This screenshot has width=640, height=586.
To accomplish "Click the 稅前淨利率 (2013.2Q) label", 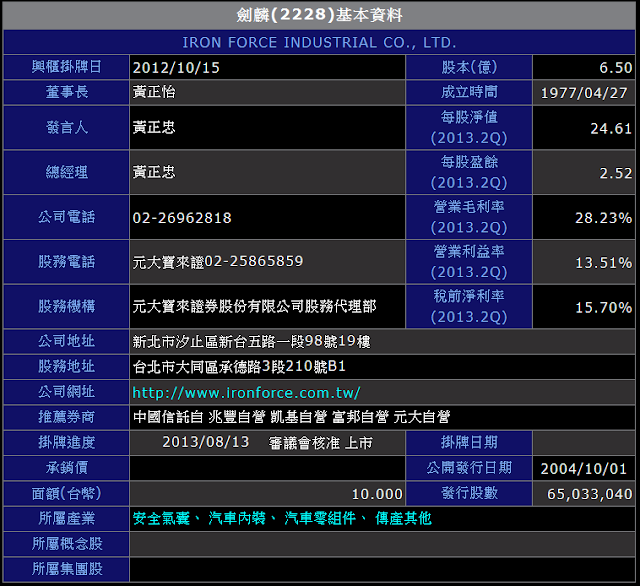I will (469, 306).
